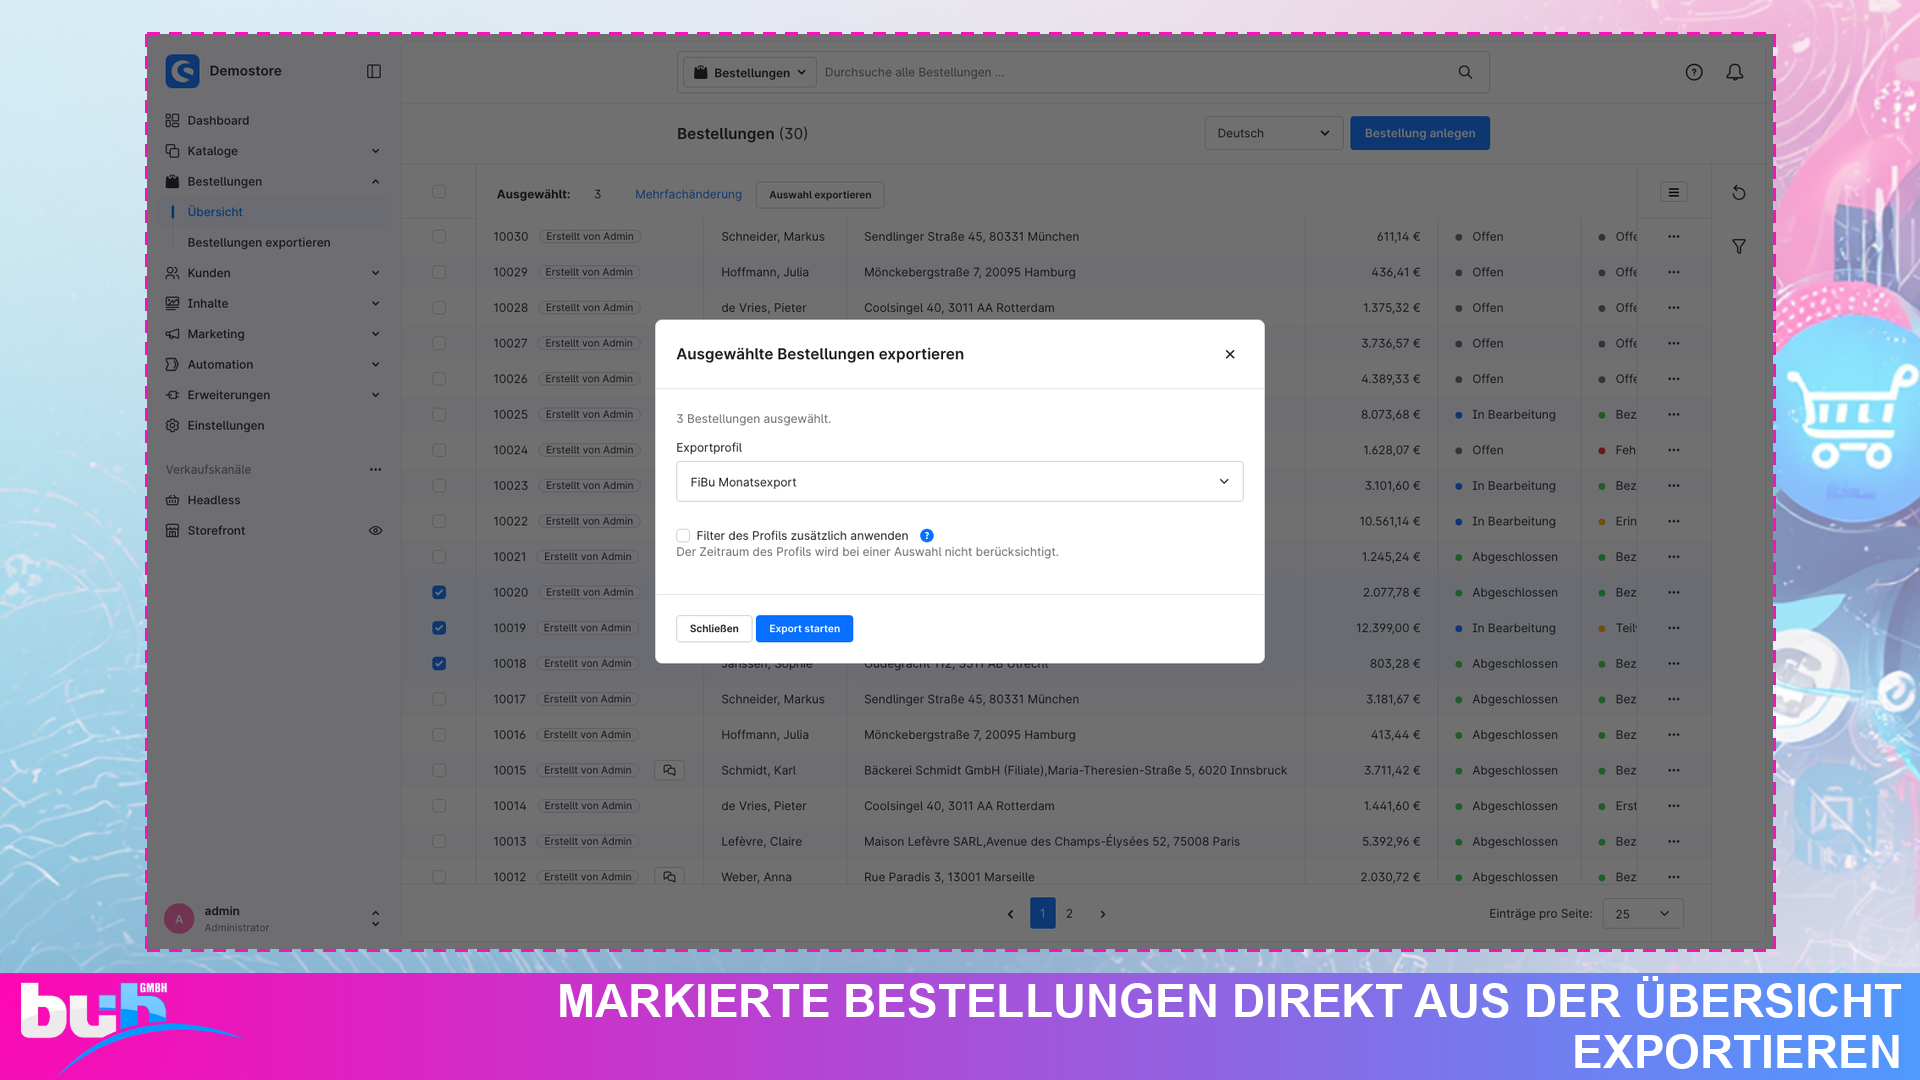
Task: Click the Schließen button
Action: pyautogui.click(x=714, y=629)
